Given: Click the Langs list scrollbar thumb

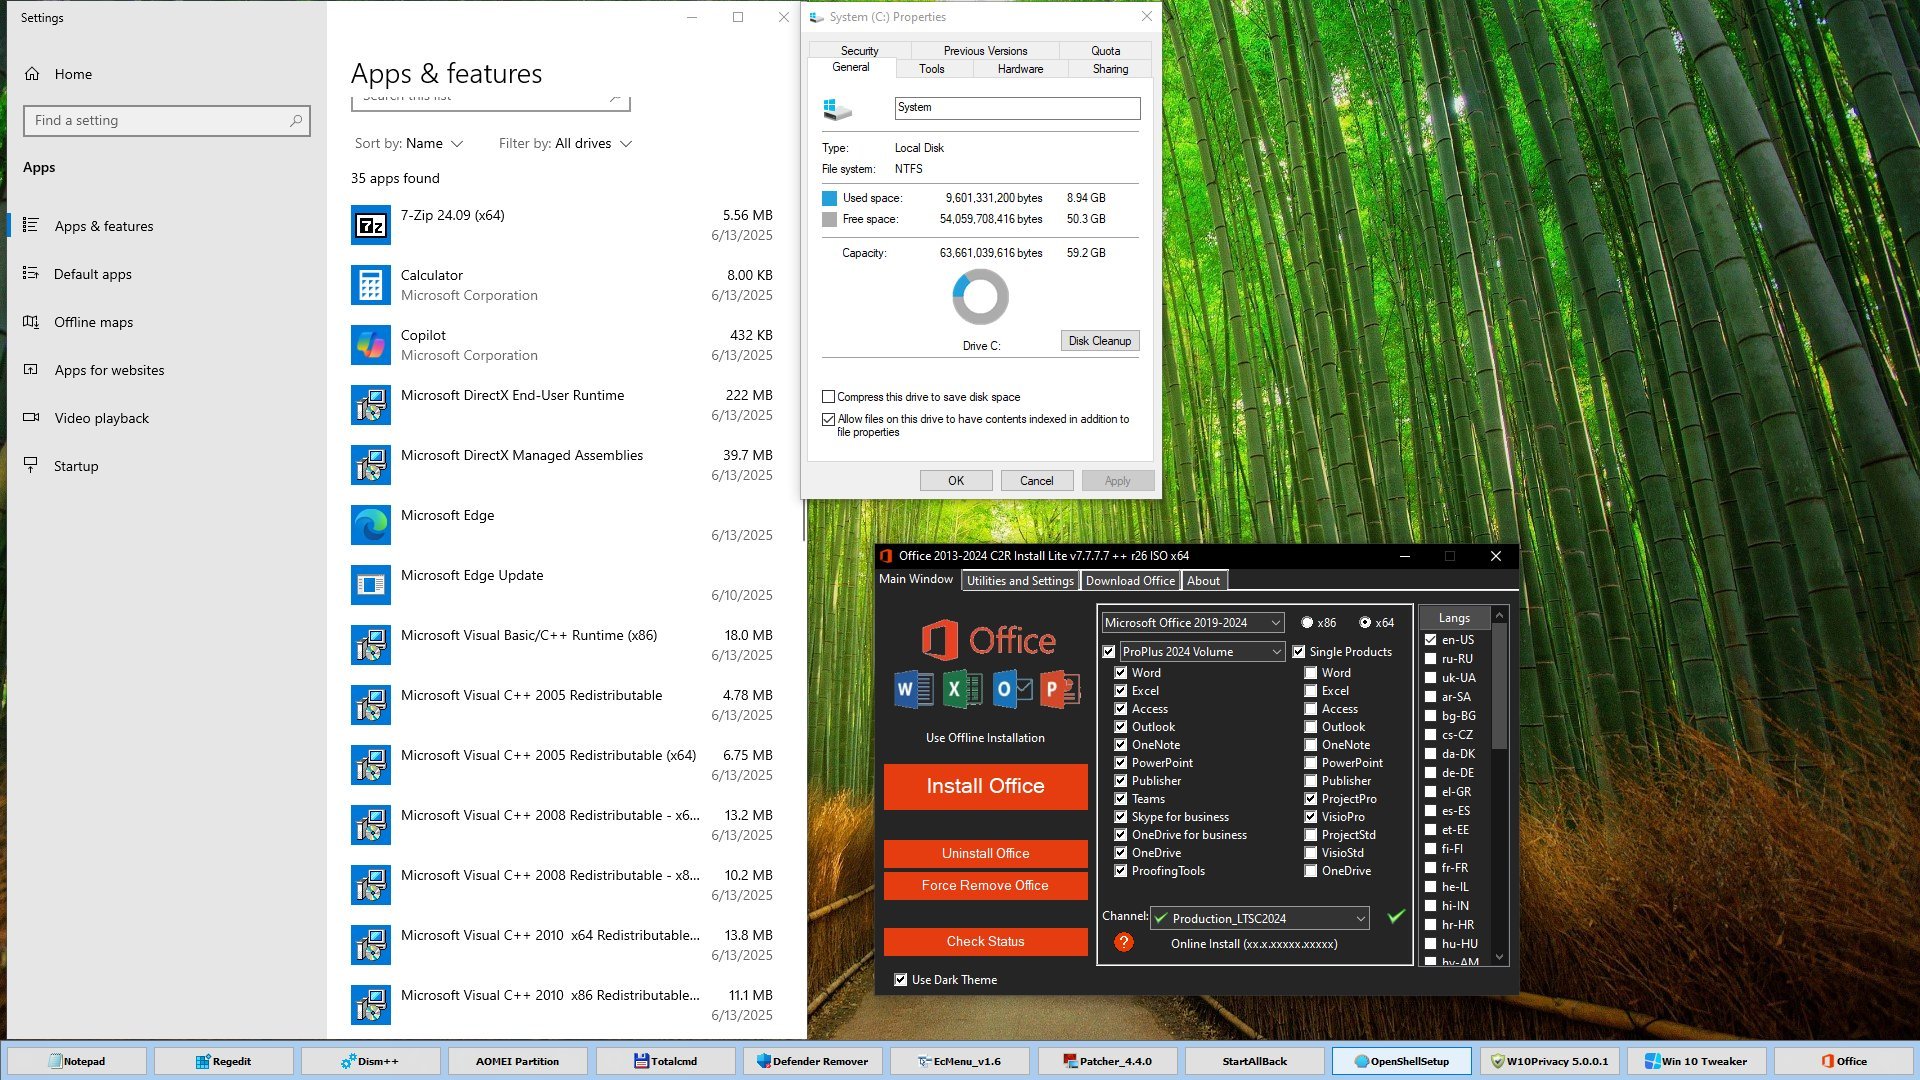Looking at the screenshot, I should pos(1499,687).
